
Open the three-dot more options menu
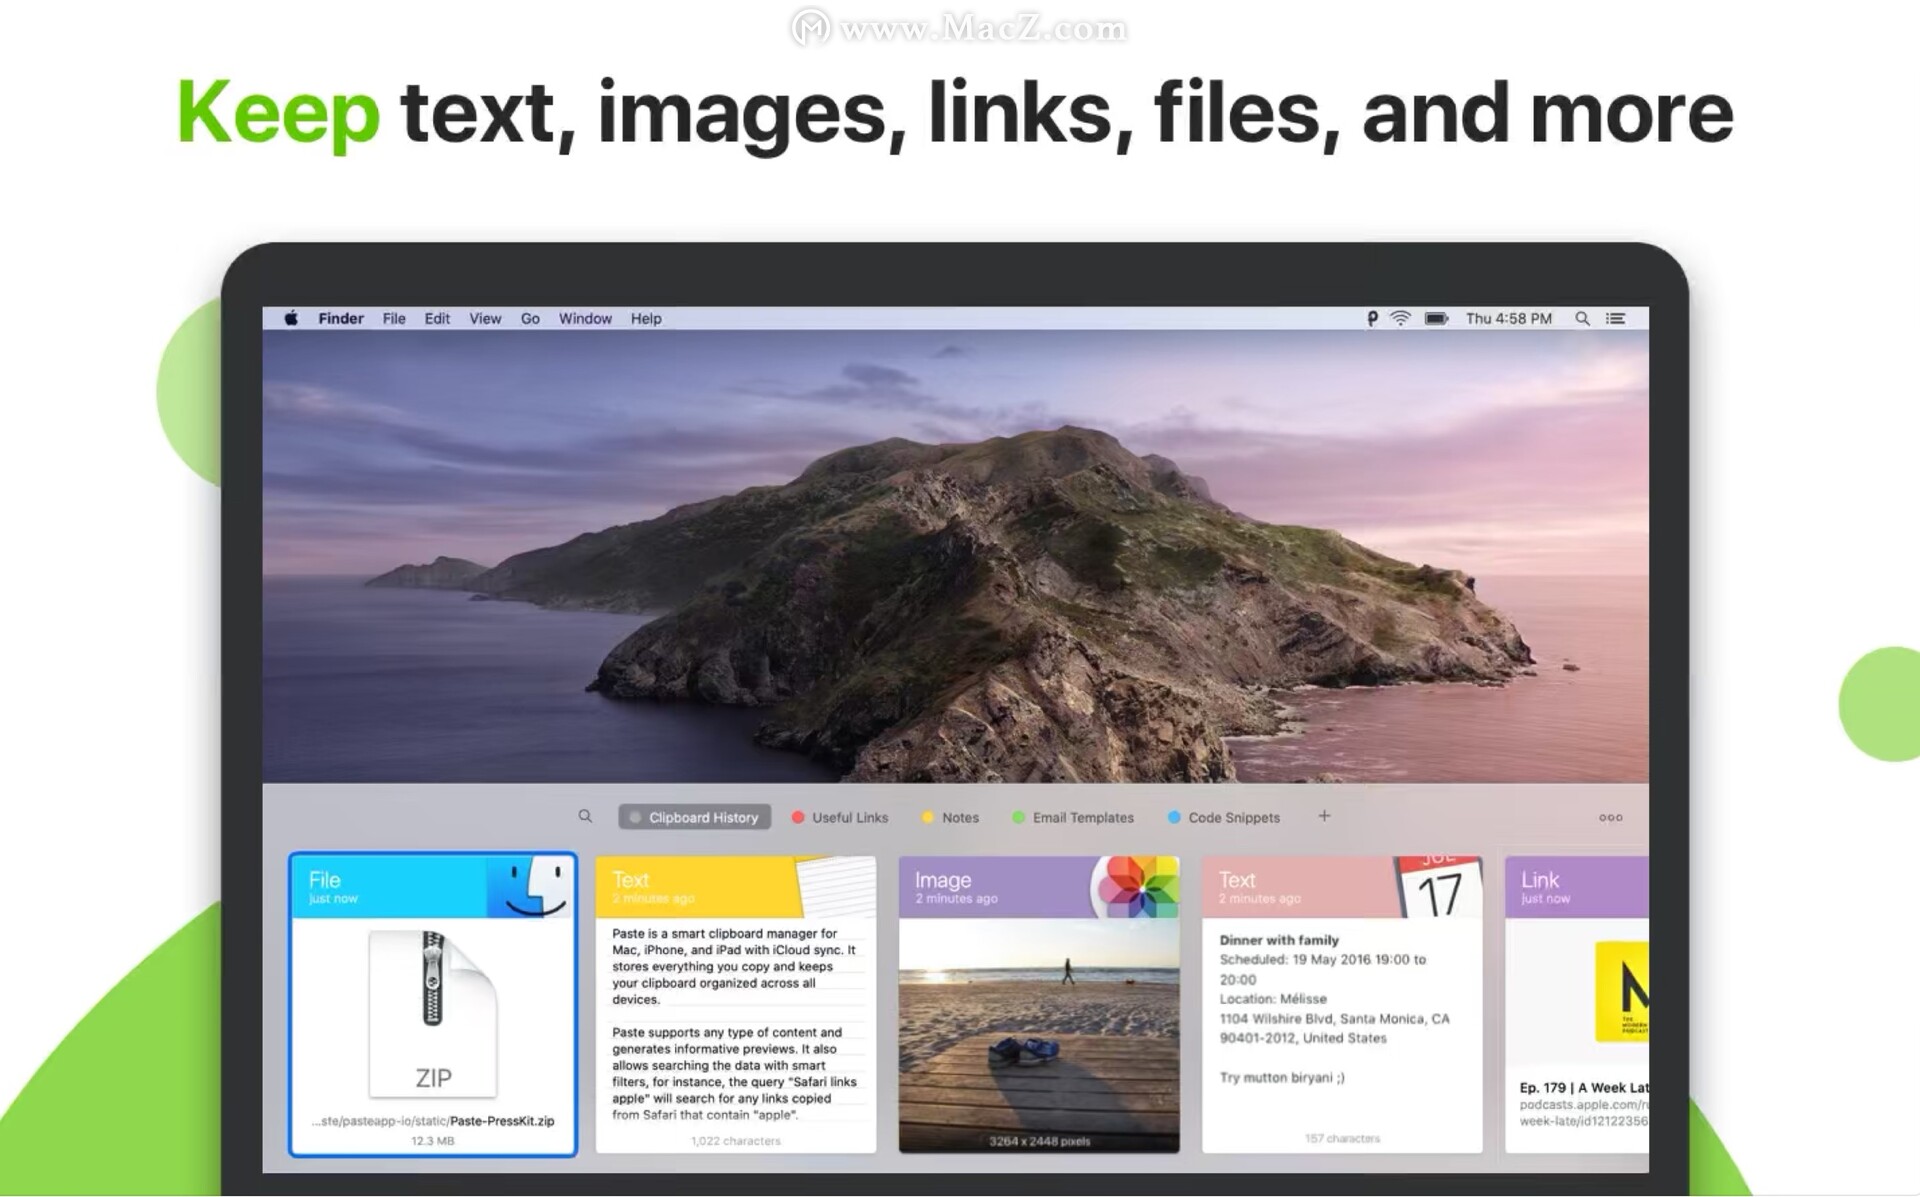(1610, 817)
